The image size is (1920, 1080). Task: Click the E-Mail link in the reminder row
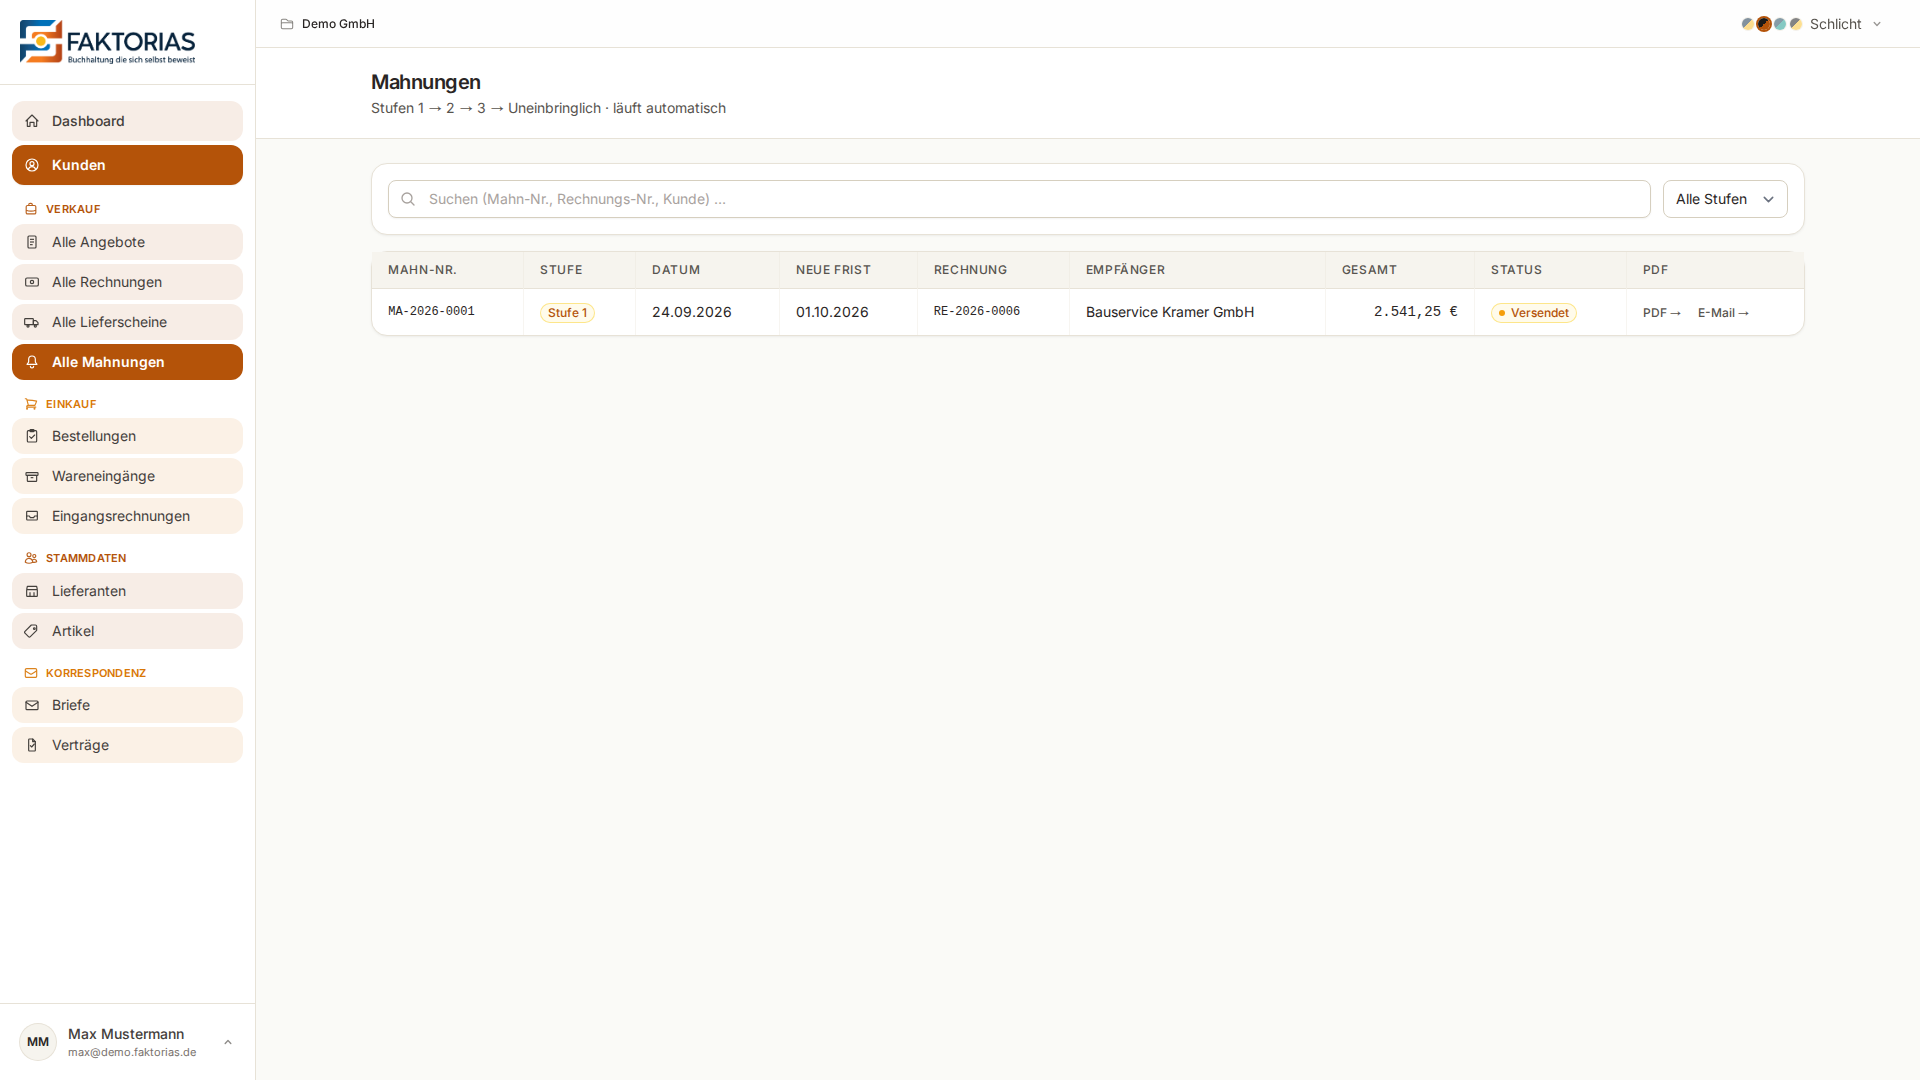1723,313
